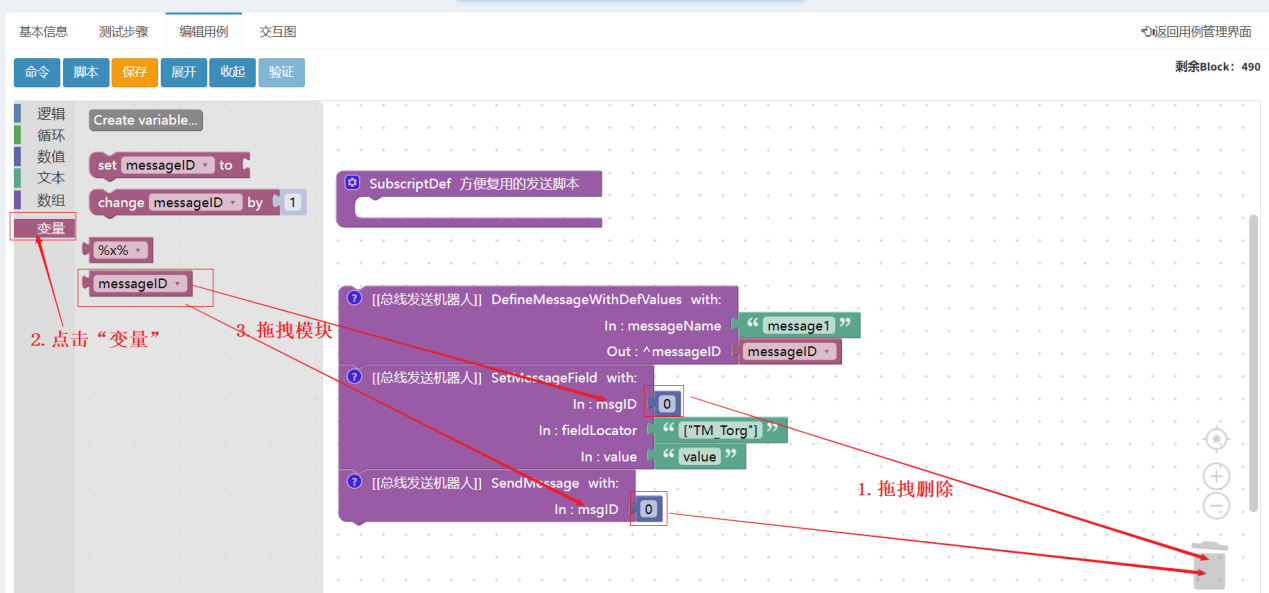Viewport: 1269px width, 593px height.
Task: Open the 数值 toolbox category
Action: pos(45,156)
